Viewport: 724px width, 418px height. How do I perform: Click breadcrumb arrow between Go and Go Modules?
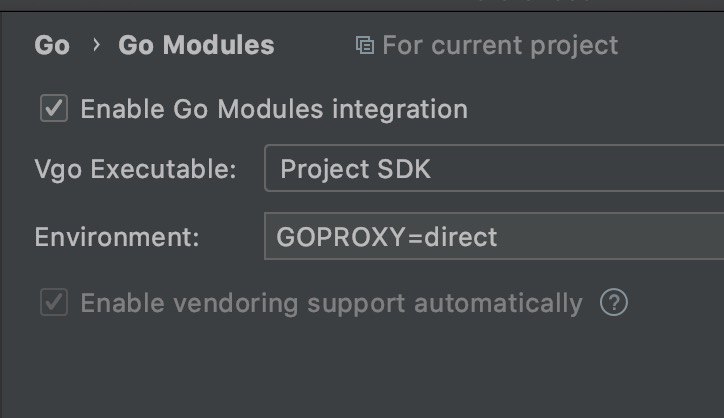pyautogui.click(x=96, y=45)
